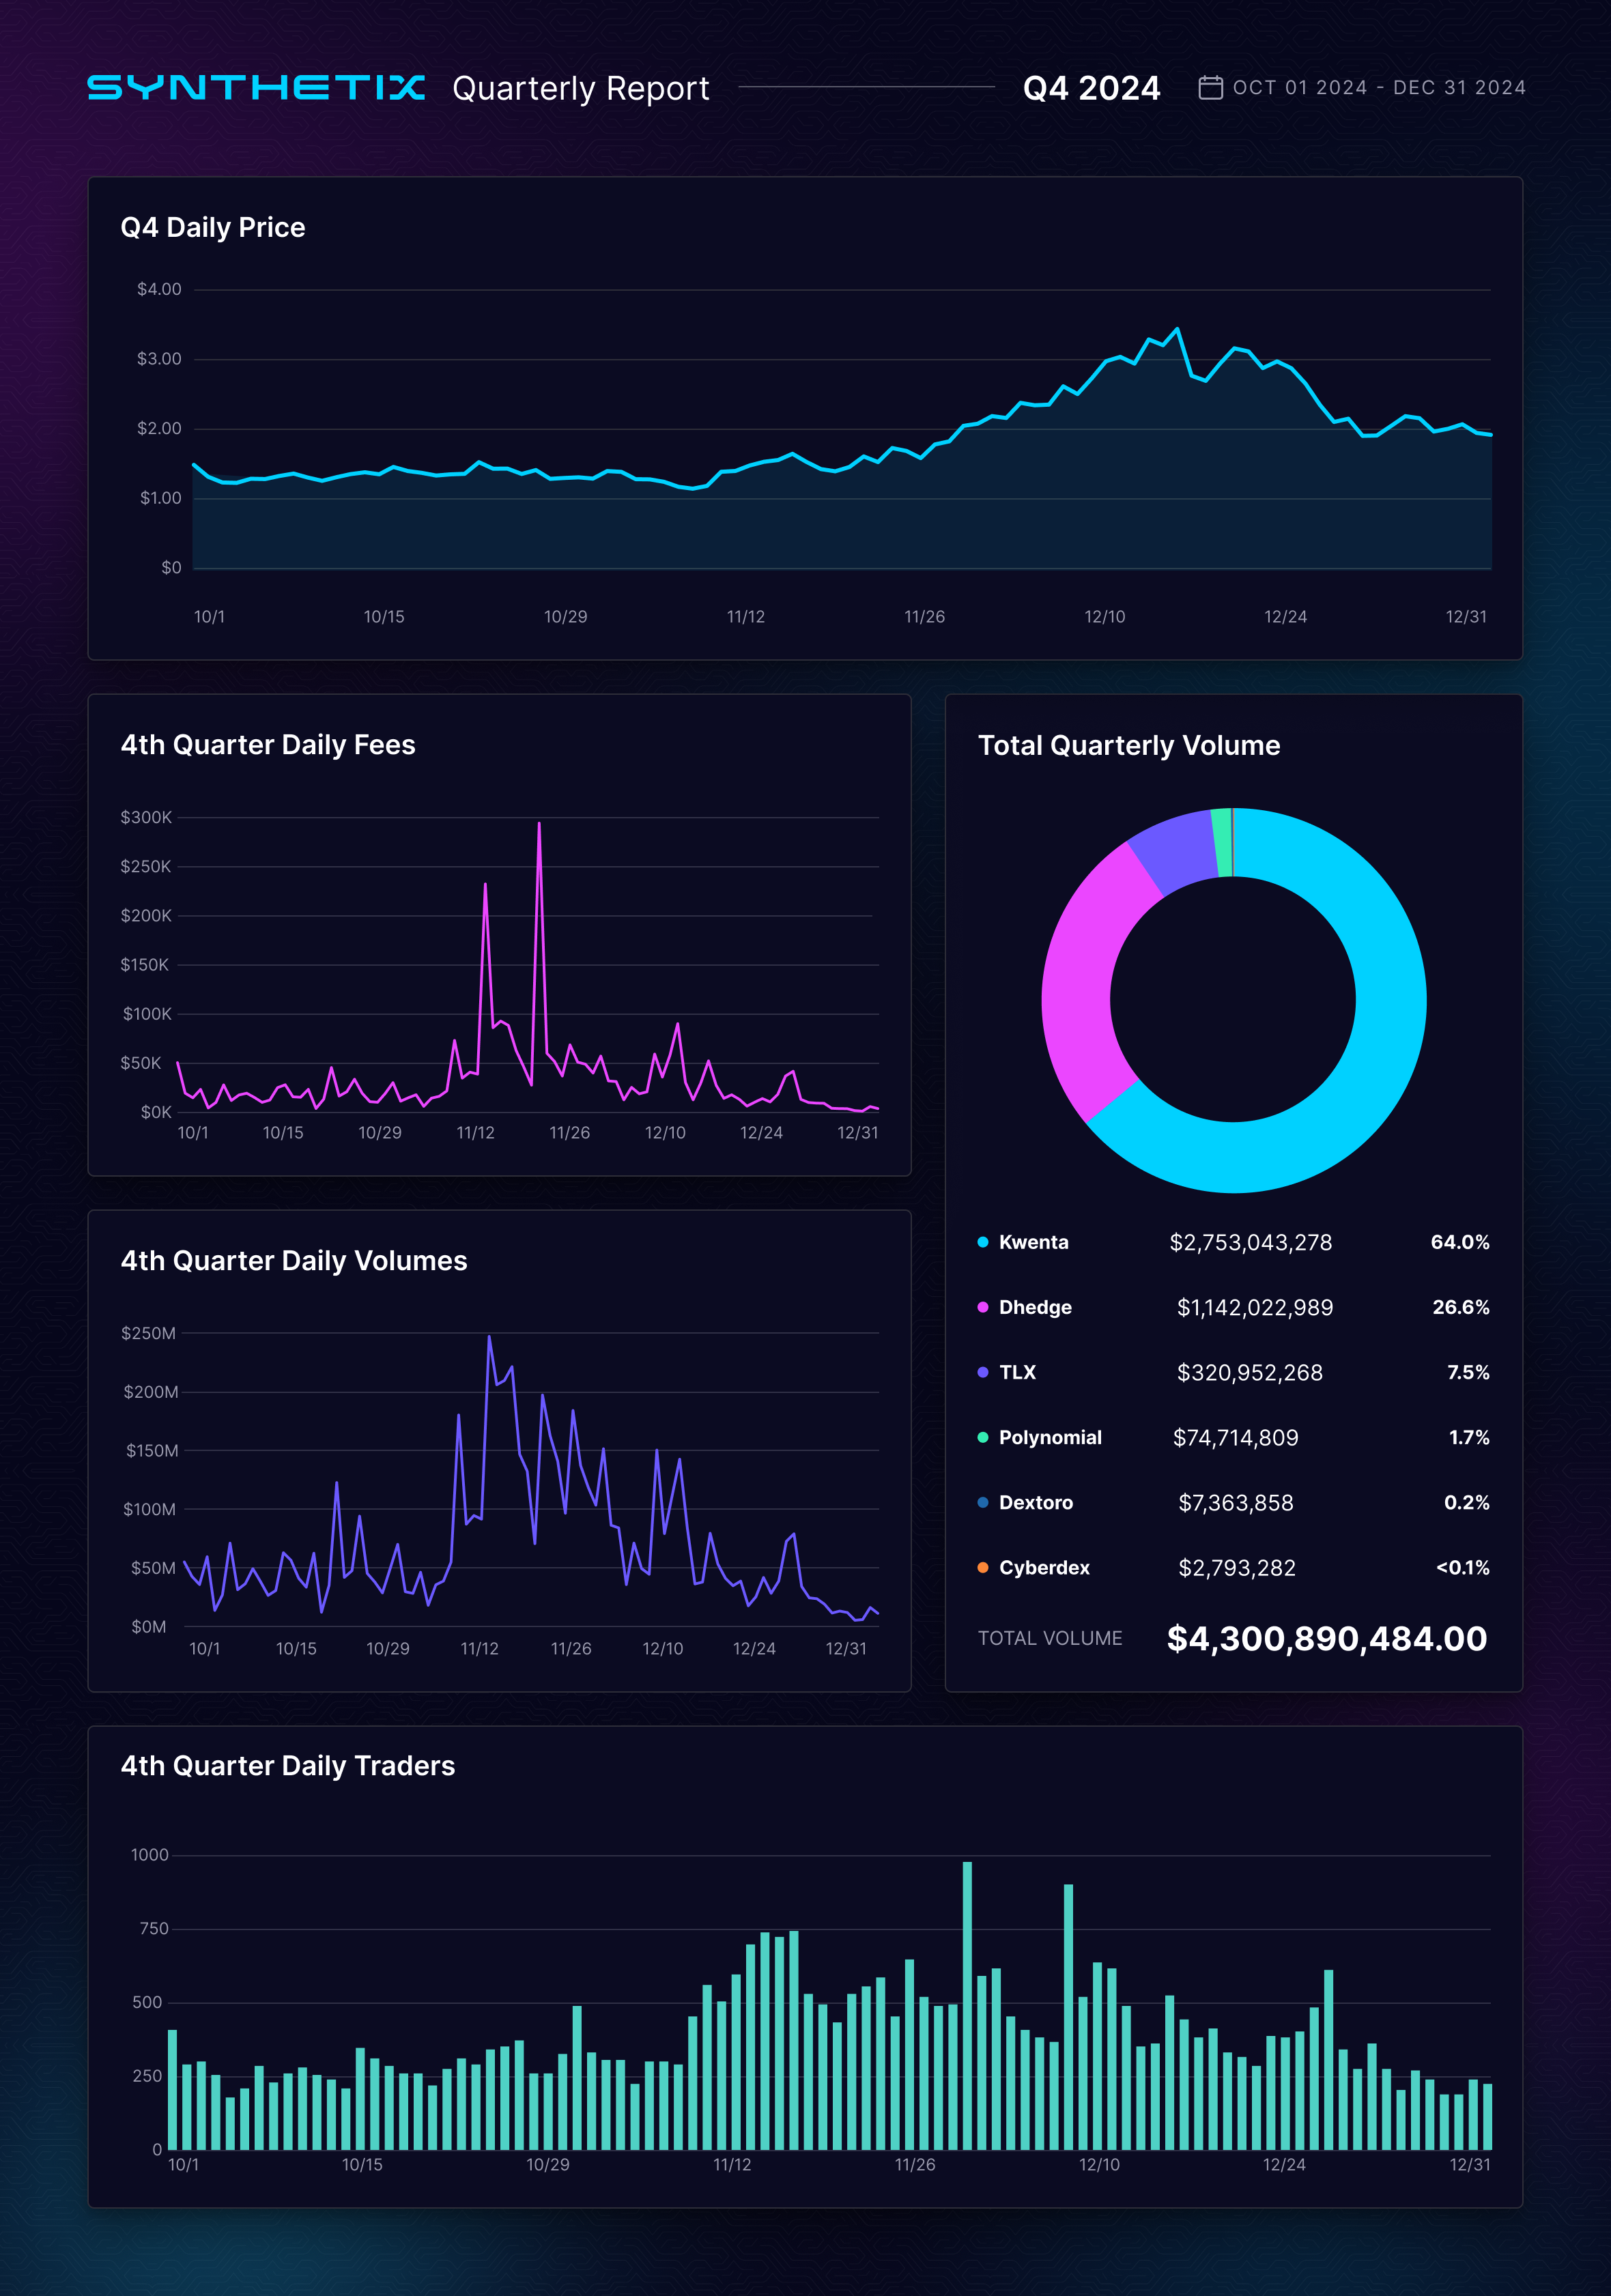Select the Kwenta label in legend

[x=1033, y=1242]
